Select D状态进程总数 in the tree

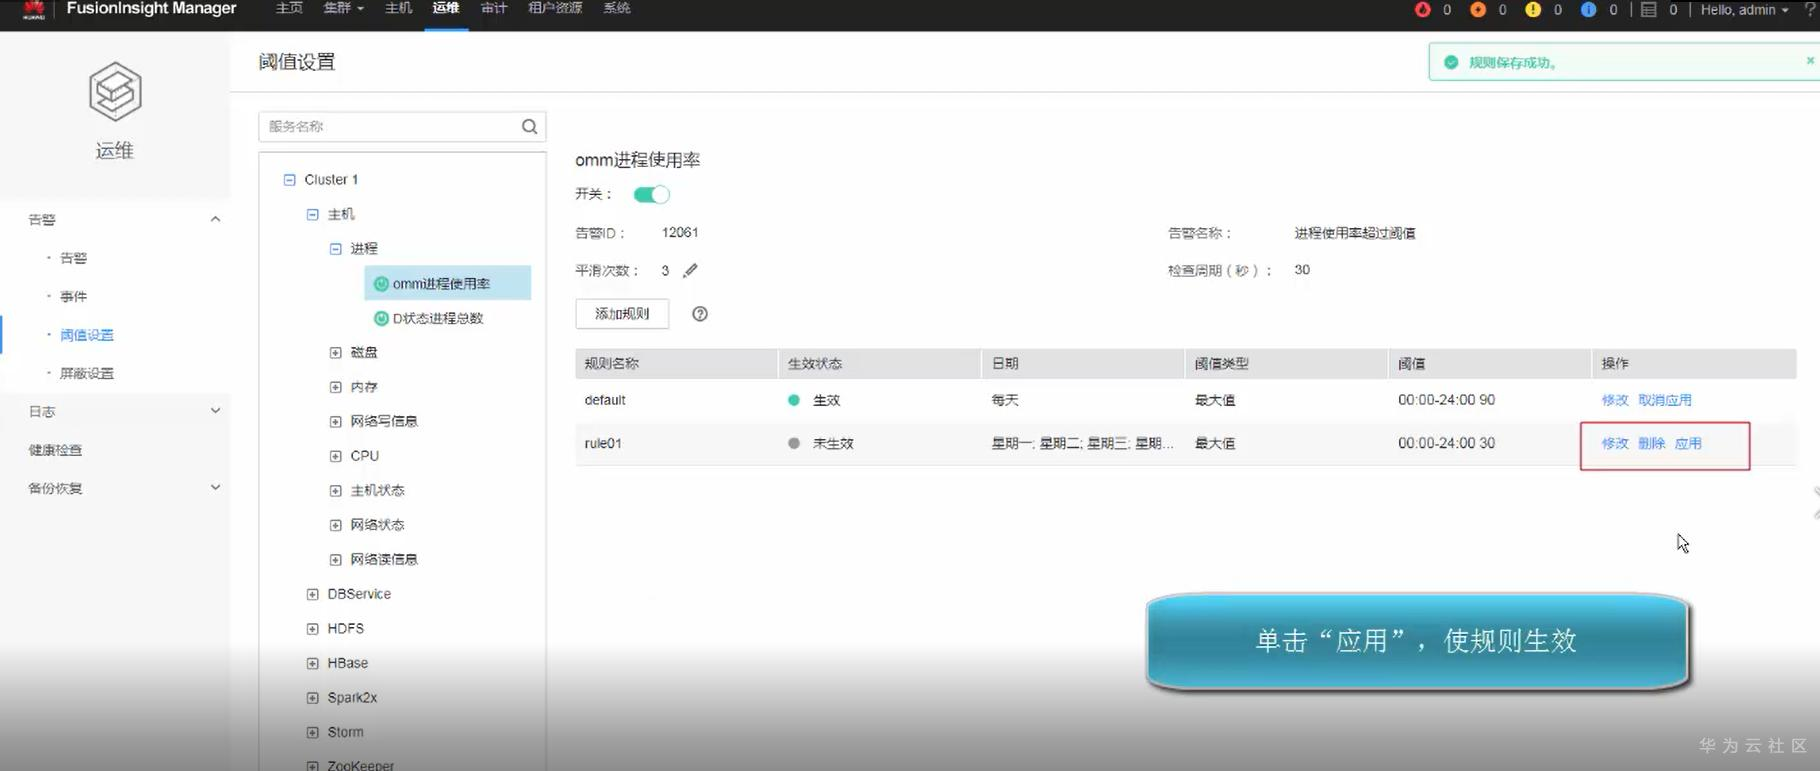click(438, 318)
